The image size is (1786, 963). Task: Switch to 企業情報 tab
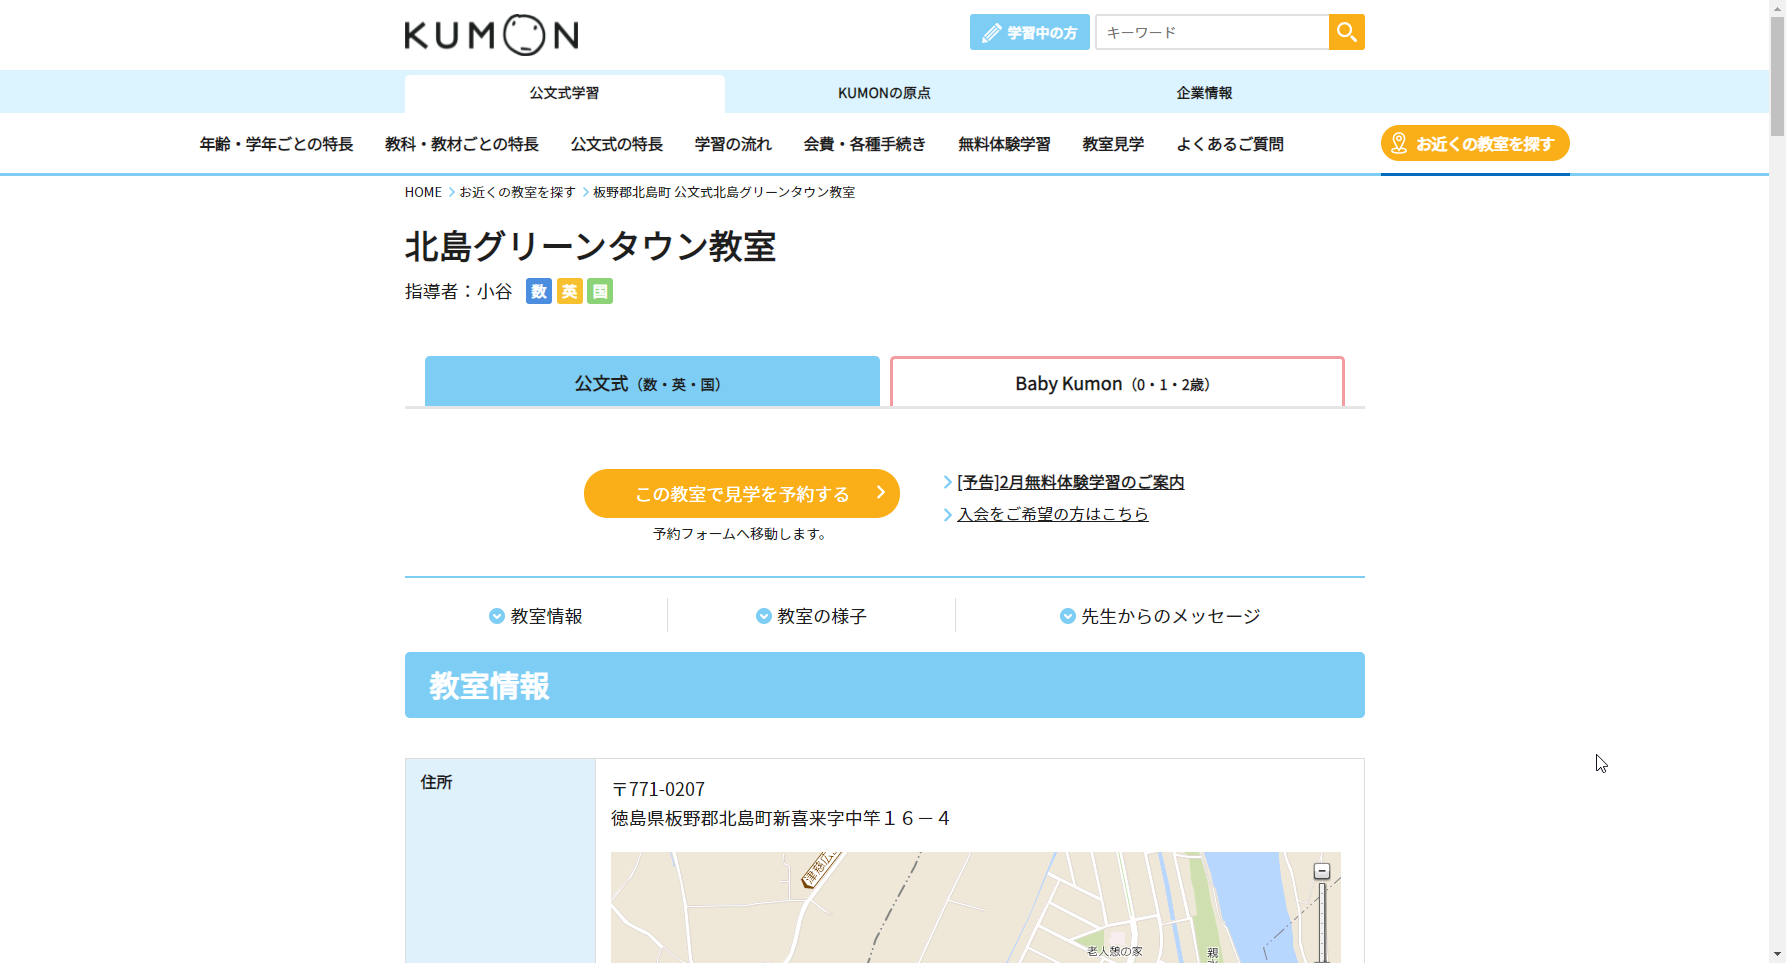coord(1204,93)
